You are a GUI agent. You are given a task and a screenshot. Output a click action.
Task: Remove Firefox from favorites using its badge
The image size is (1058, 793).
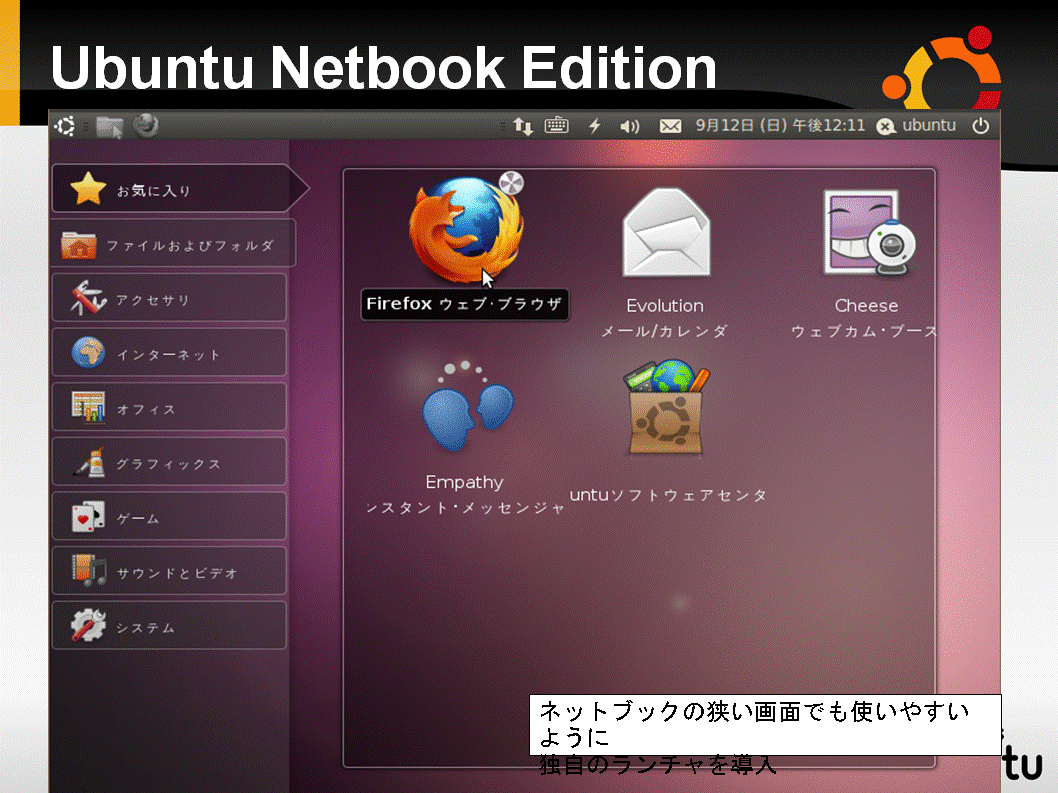click(x=511, y=183)
